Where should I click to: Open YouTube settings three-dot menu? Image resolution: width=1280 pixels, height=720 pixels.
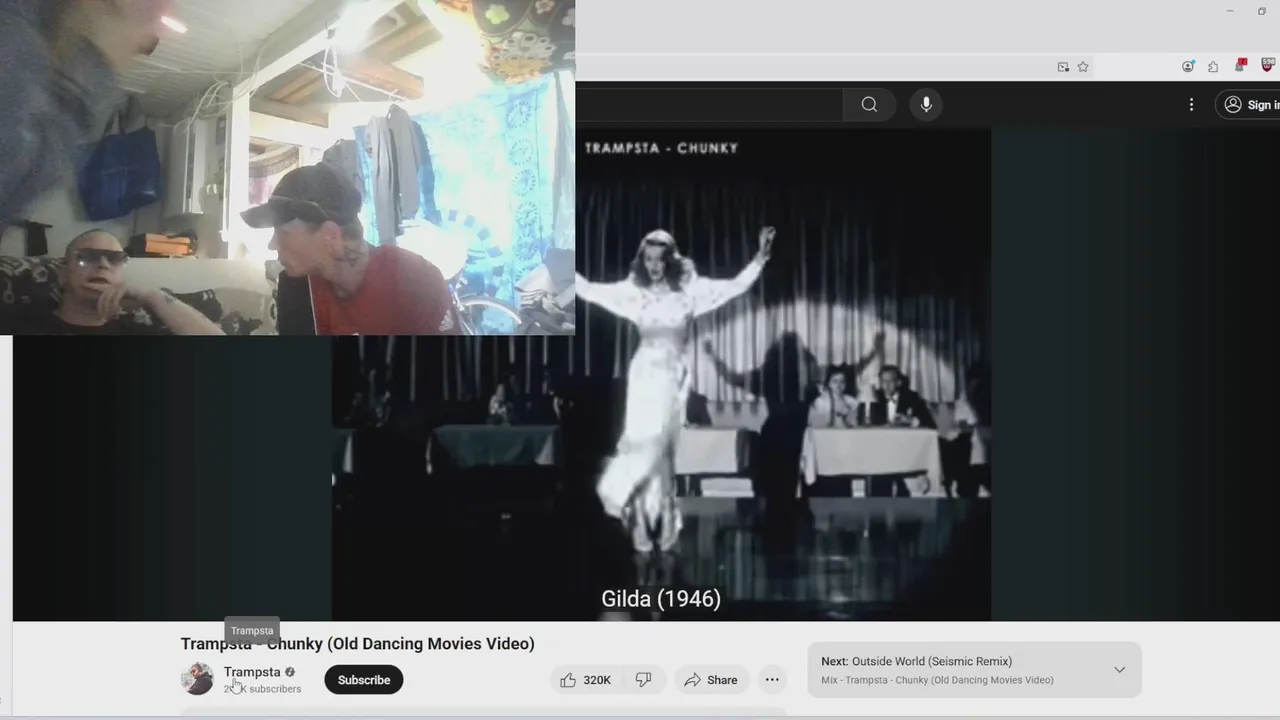coord(1191,105)
